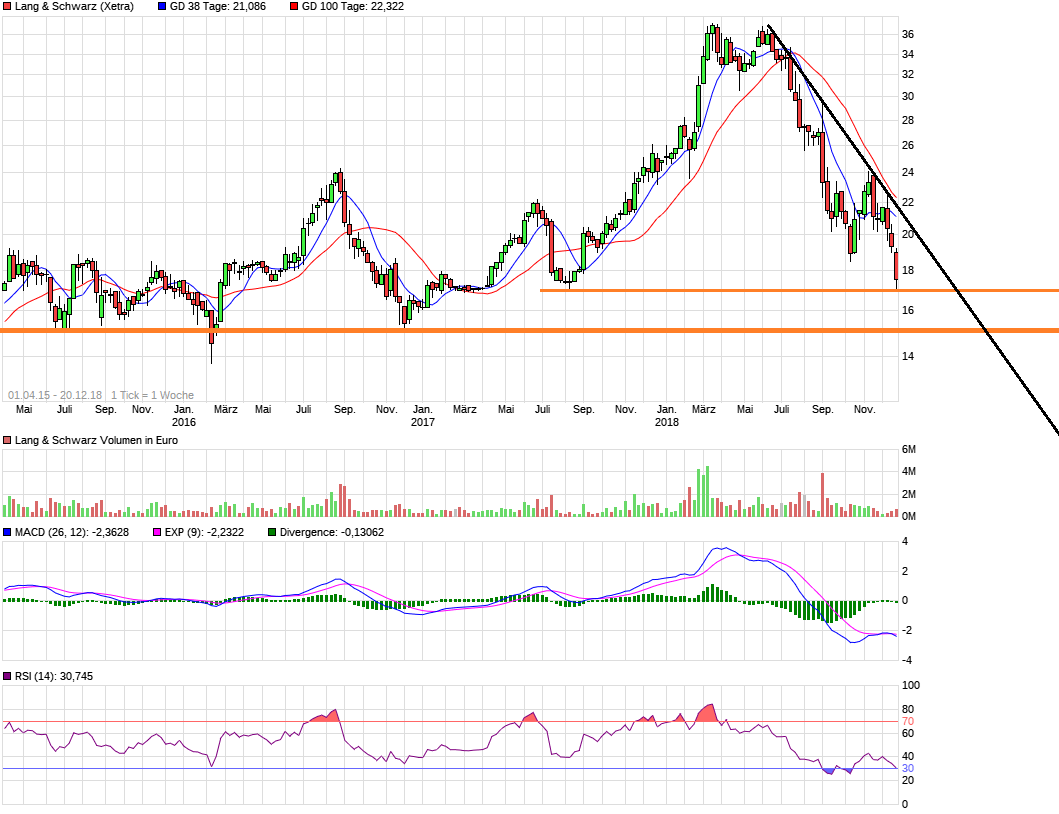This screenshot has width=1059, height=814.
Task: Click the 28 price axis value
Action: (x=908, y=120)
